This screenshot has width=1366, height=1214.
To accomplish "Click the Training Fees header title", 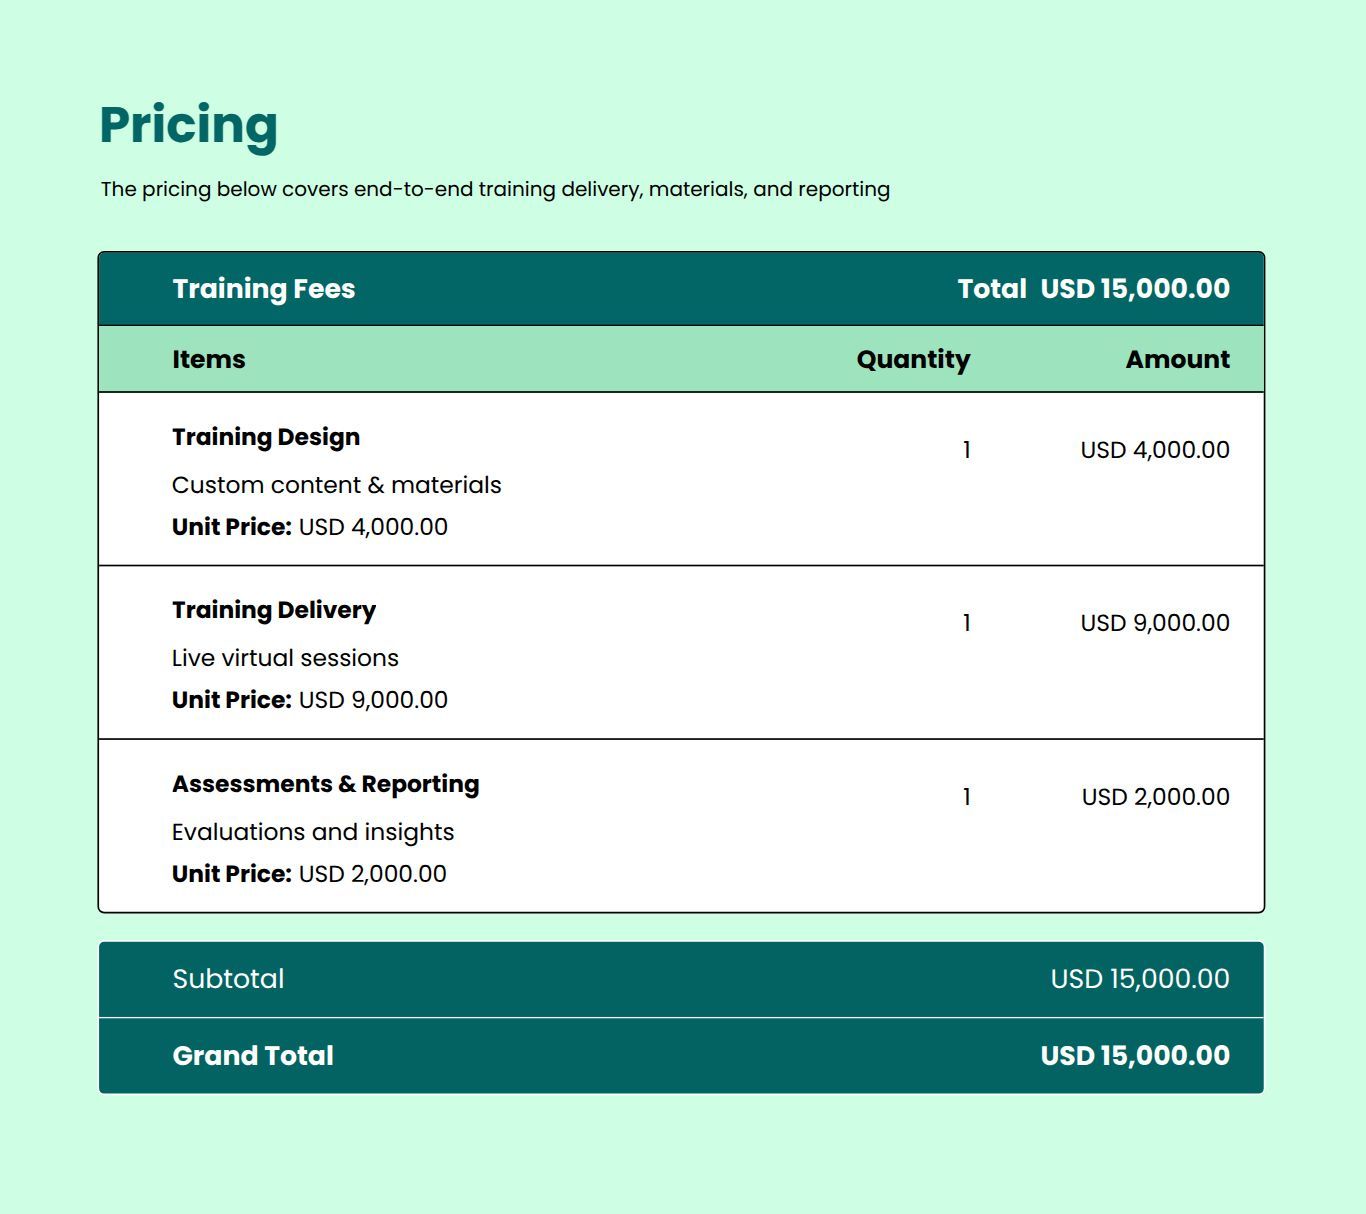I will pyautogui.click(x=263, y=289).
